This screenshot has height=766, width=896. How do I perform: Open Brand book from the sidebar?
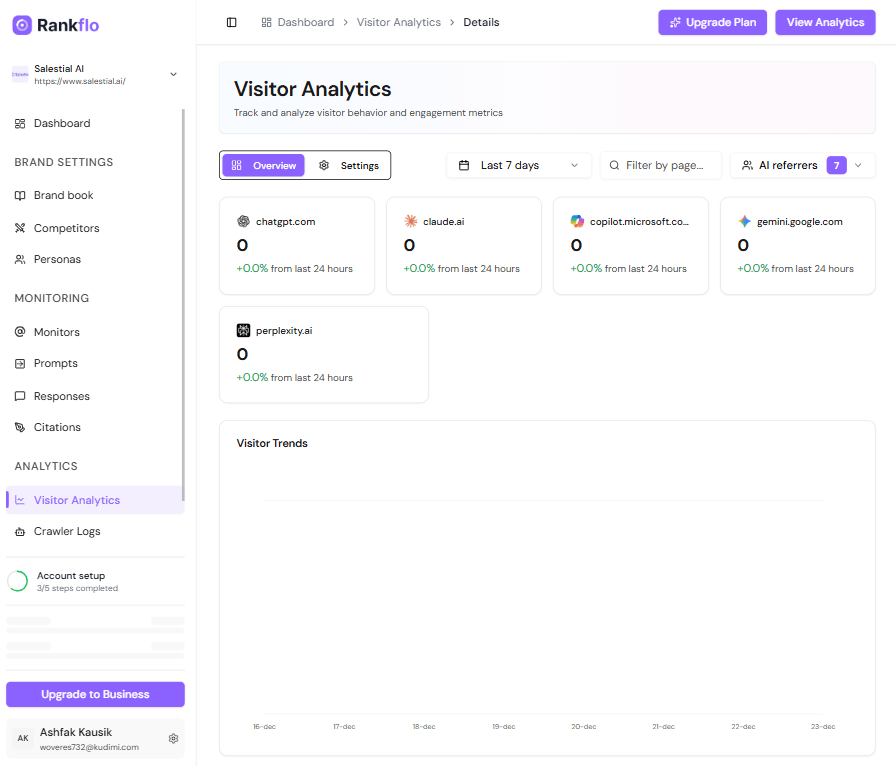(x=20, y=196)
